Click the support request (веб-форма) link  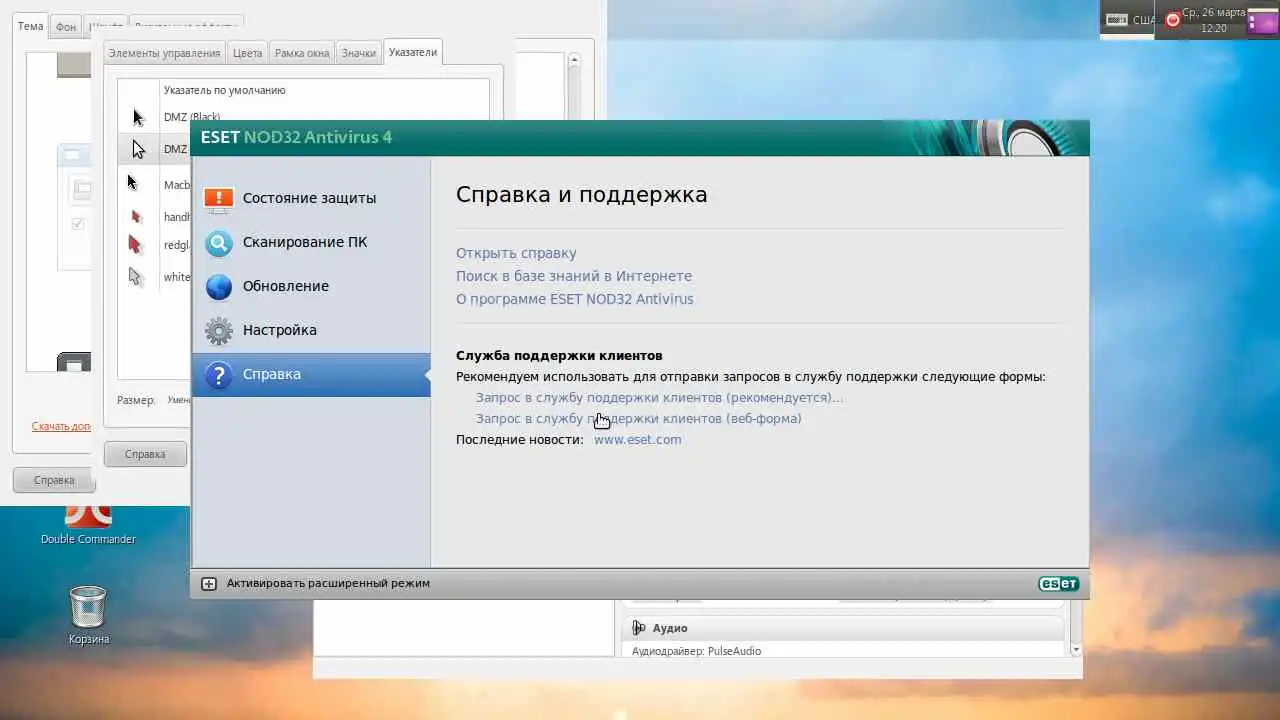pyautogui.click(x=639, y=419)
